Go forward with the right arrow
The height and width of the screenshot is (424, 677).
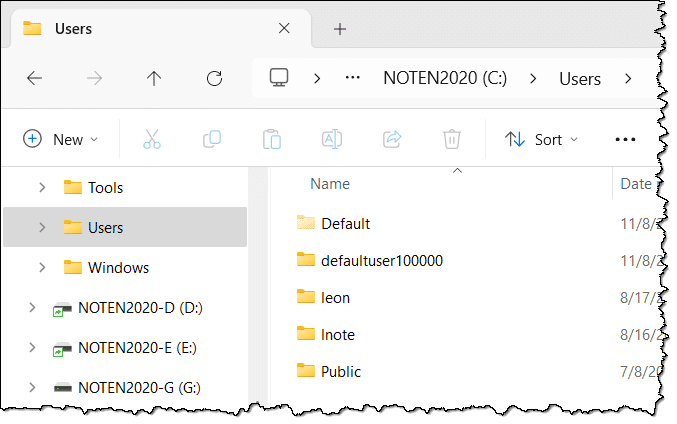pyautogui.click(x=94, y=78)
